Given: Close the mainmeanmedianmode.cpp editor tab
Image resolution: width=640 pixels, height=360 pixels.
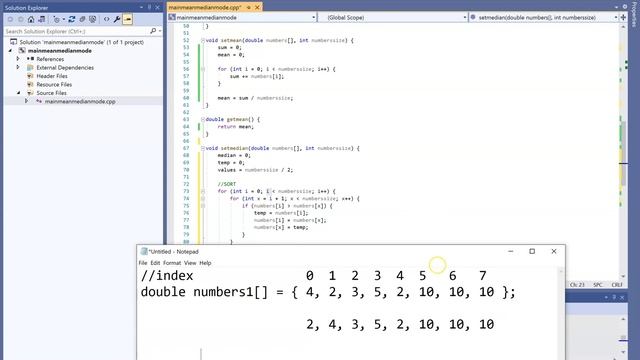Looking at the screenshot, I should coord(257,7).
